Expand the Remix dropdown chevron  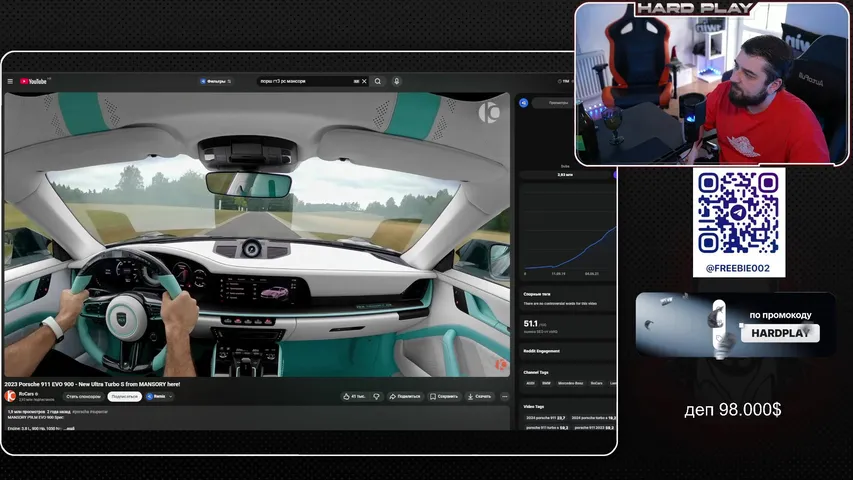[171, 396]
